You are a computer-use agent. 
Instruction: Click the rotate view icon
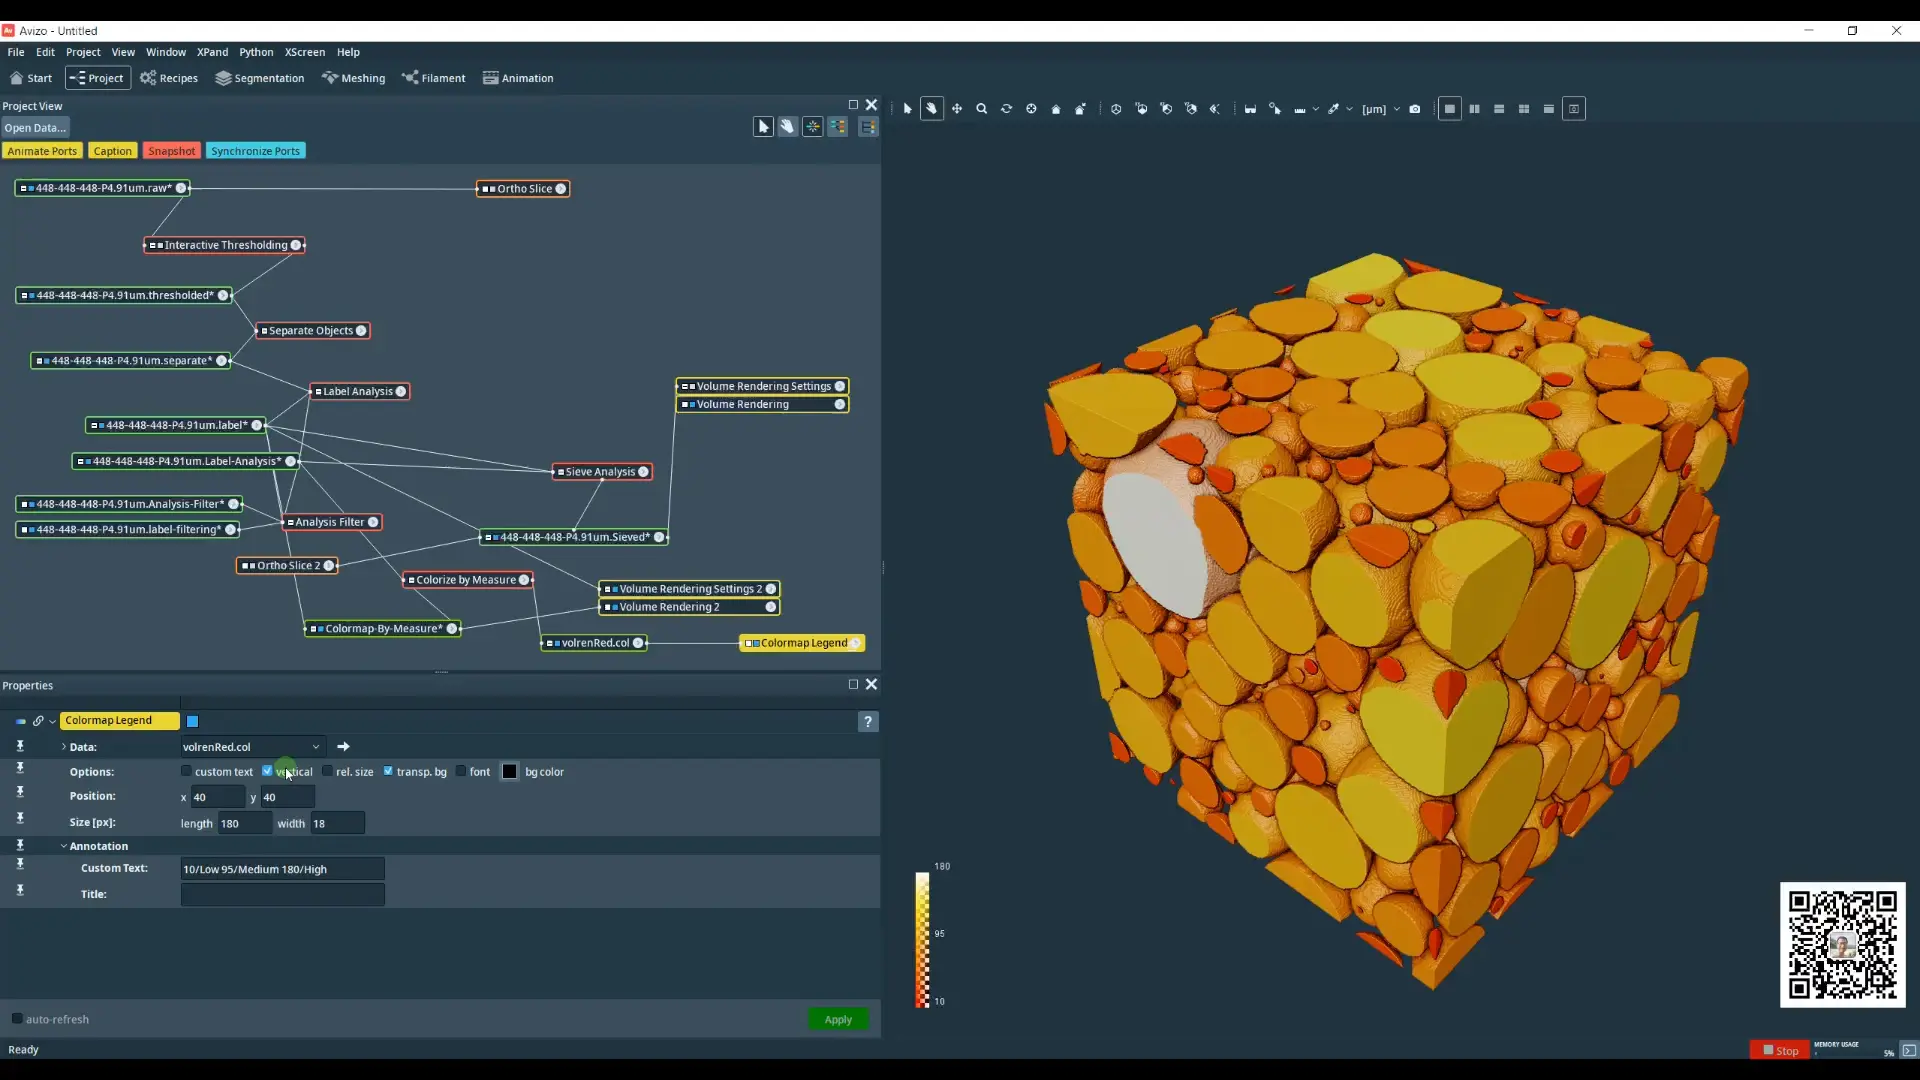coord(1006,109)
